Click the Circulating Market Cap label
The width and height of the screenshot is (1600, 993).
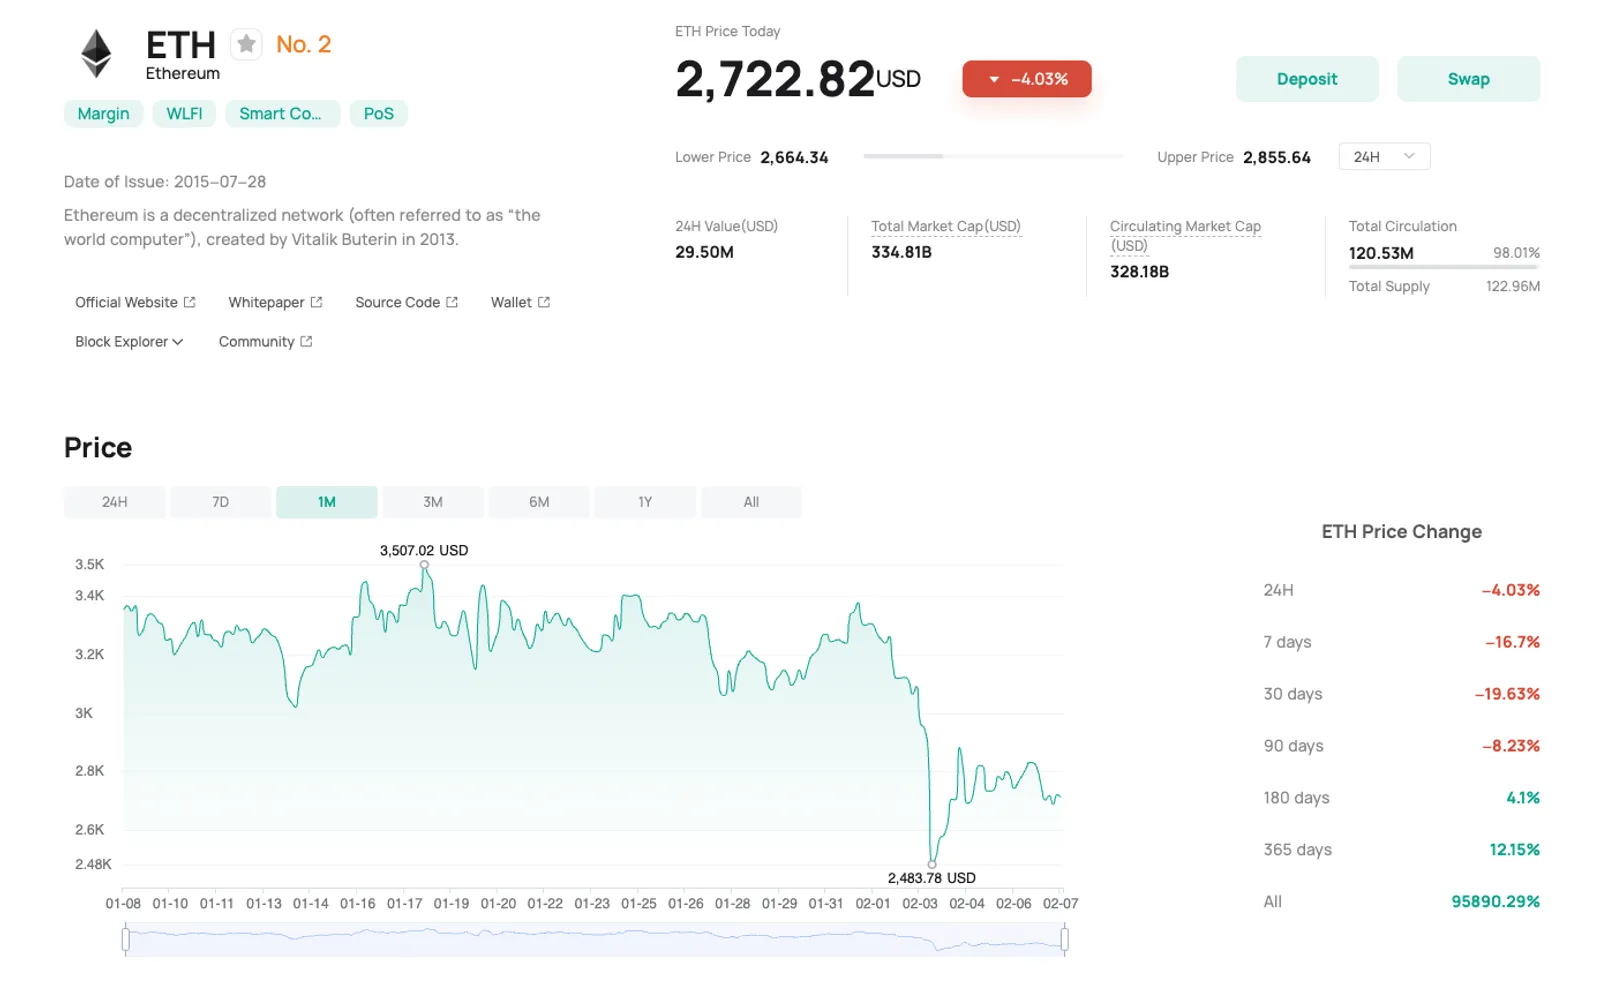(x=1185, y=236)
